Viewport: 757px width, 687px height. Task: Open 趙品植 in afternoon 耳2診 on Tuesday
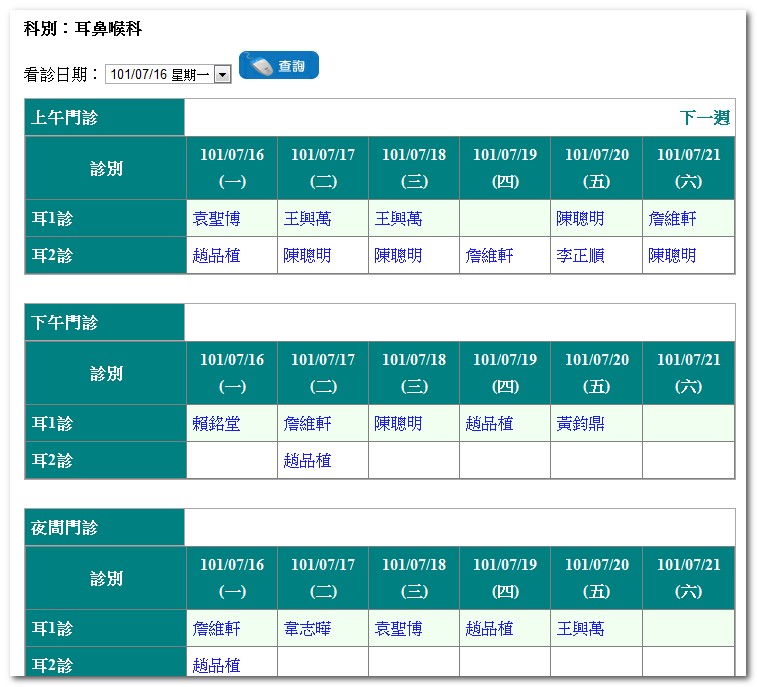(x=307, y=461)
